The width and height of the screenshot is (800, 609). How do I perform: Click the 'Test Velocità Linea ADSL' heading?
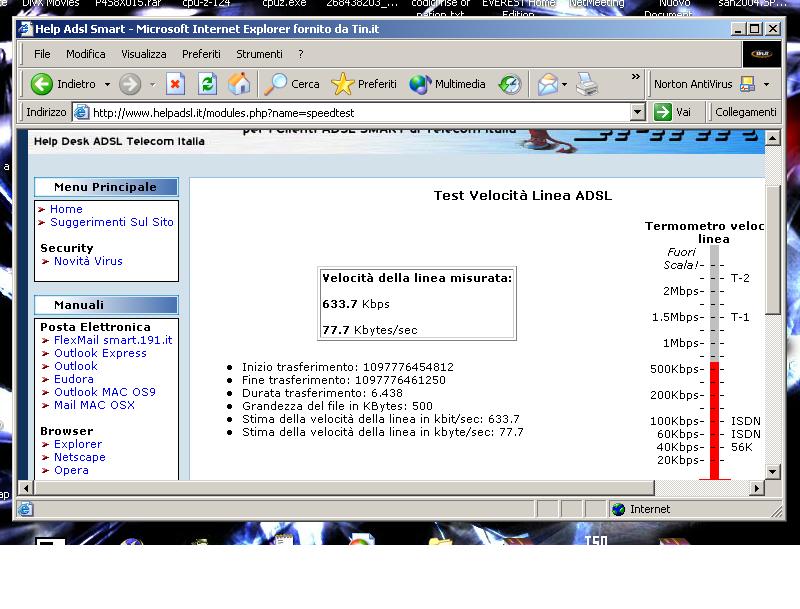click(x=522, y=196)
